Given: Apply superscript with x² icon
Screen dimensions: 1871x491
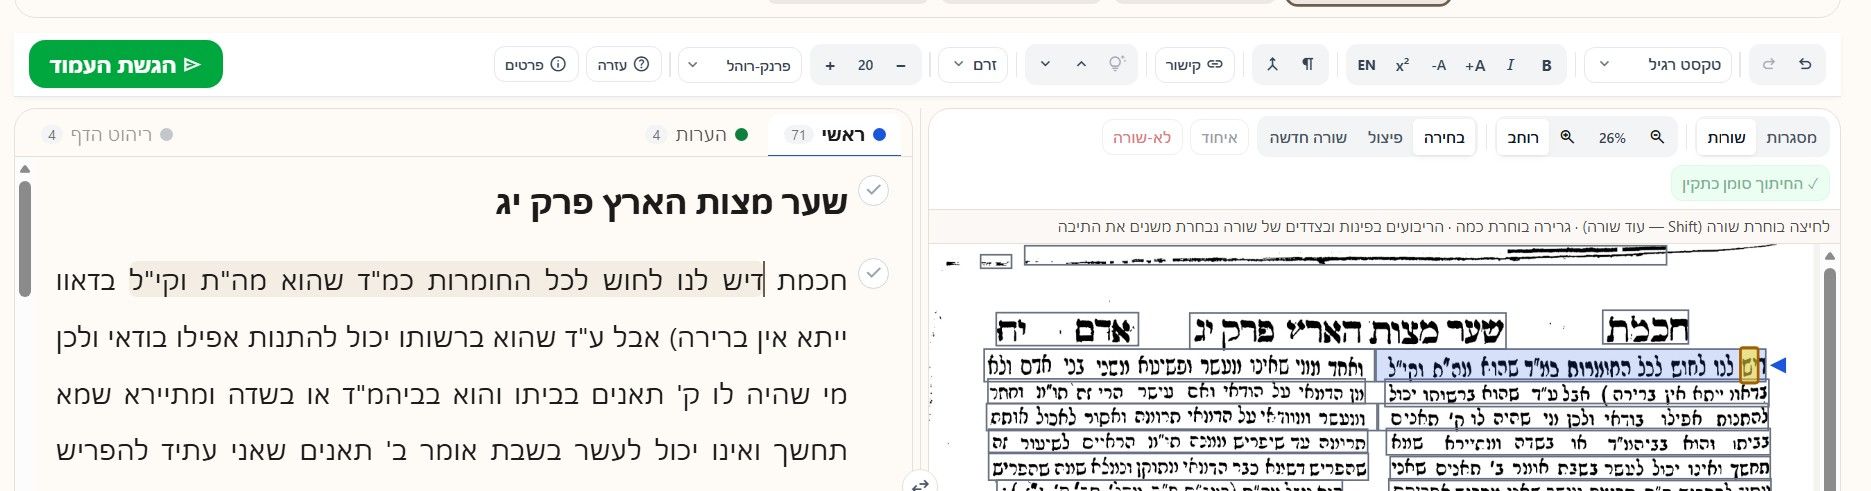Looking at the screenshot, I should pyautogui.click(x=1402, y=65).
